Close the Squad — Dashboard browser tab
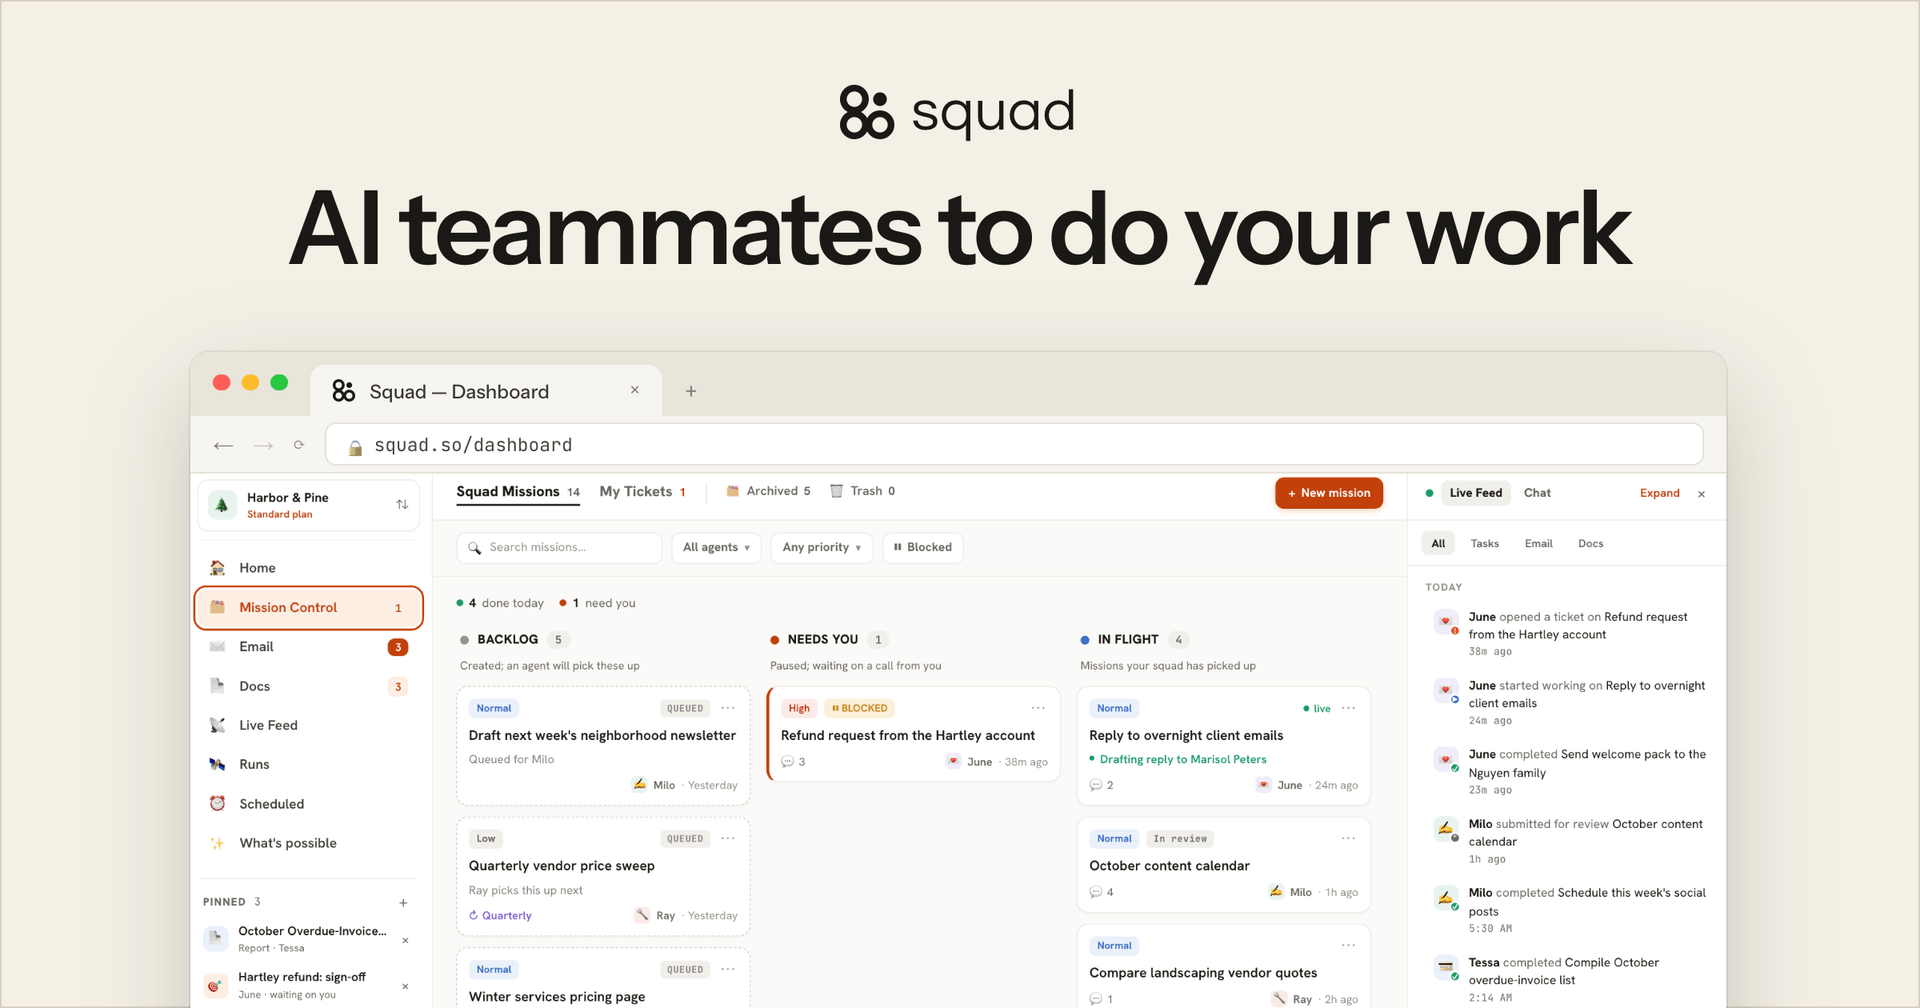Image resolution: width=1920 pixels, height=1008 pixels. (x=634, y=390)
